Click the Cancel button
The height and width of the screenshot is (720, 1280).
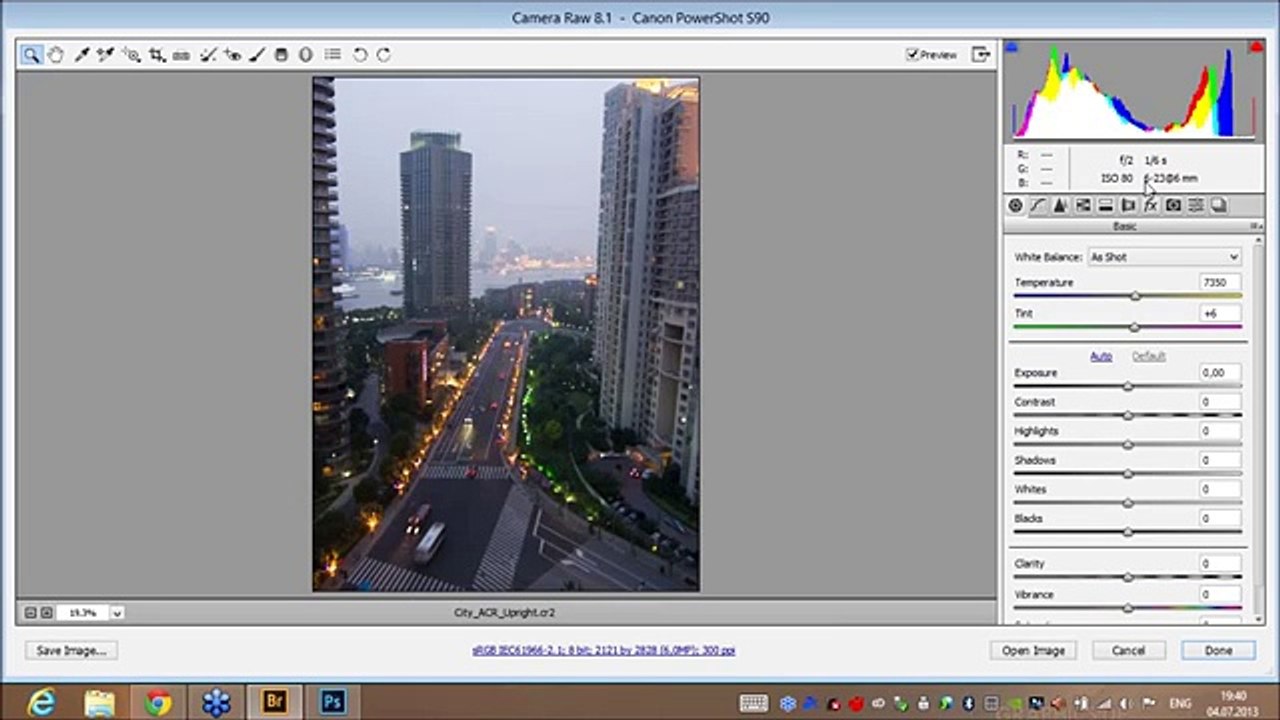[1128, 651]
